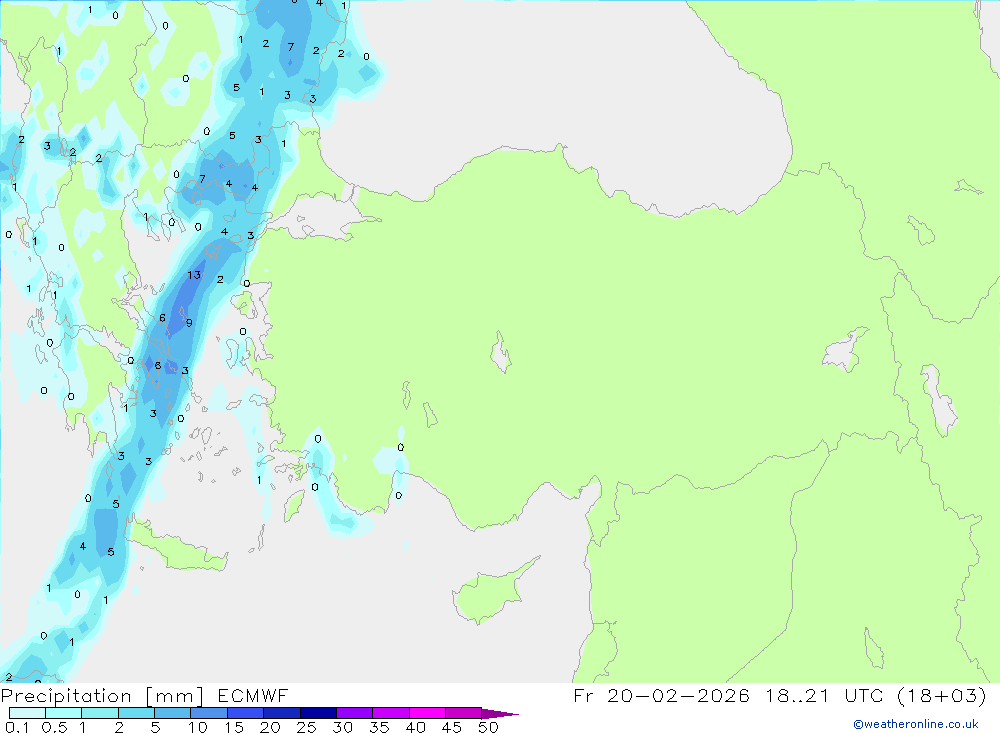Click the 2–5 mm legend color swatch
1000x733 pixels.
click(x=136, y=713)
